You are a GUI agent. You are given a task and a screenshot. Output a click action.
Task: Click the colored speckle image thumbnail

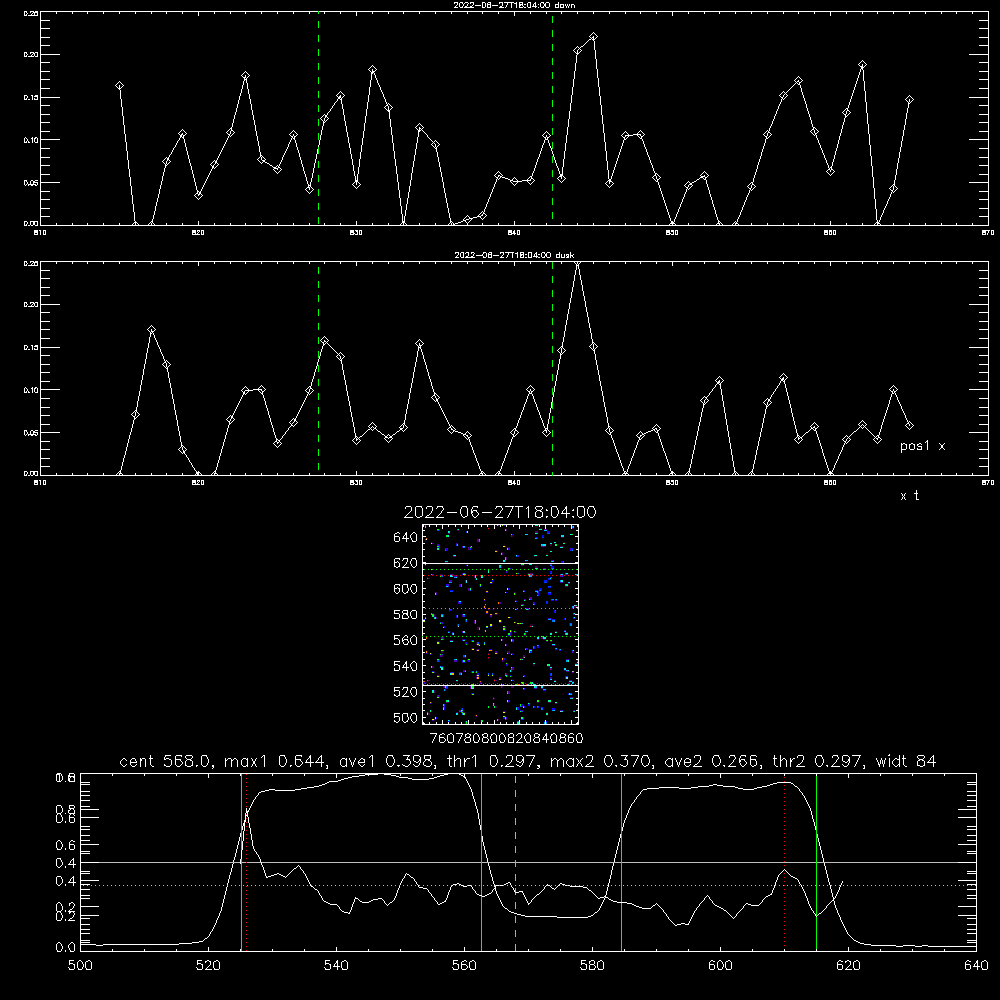pos(500,624)
